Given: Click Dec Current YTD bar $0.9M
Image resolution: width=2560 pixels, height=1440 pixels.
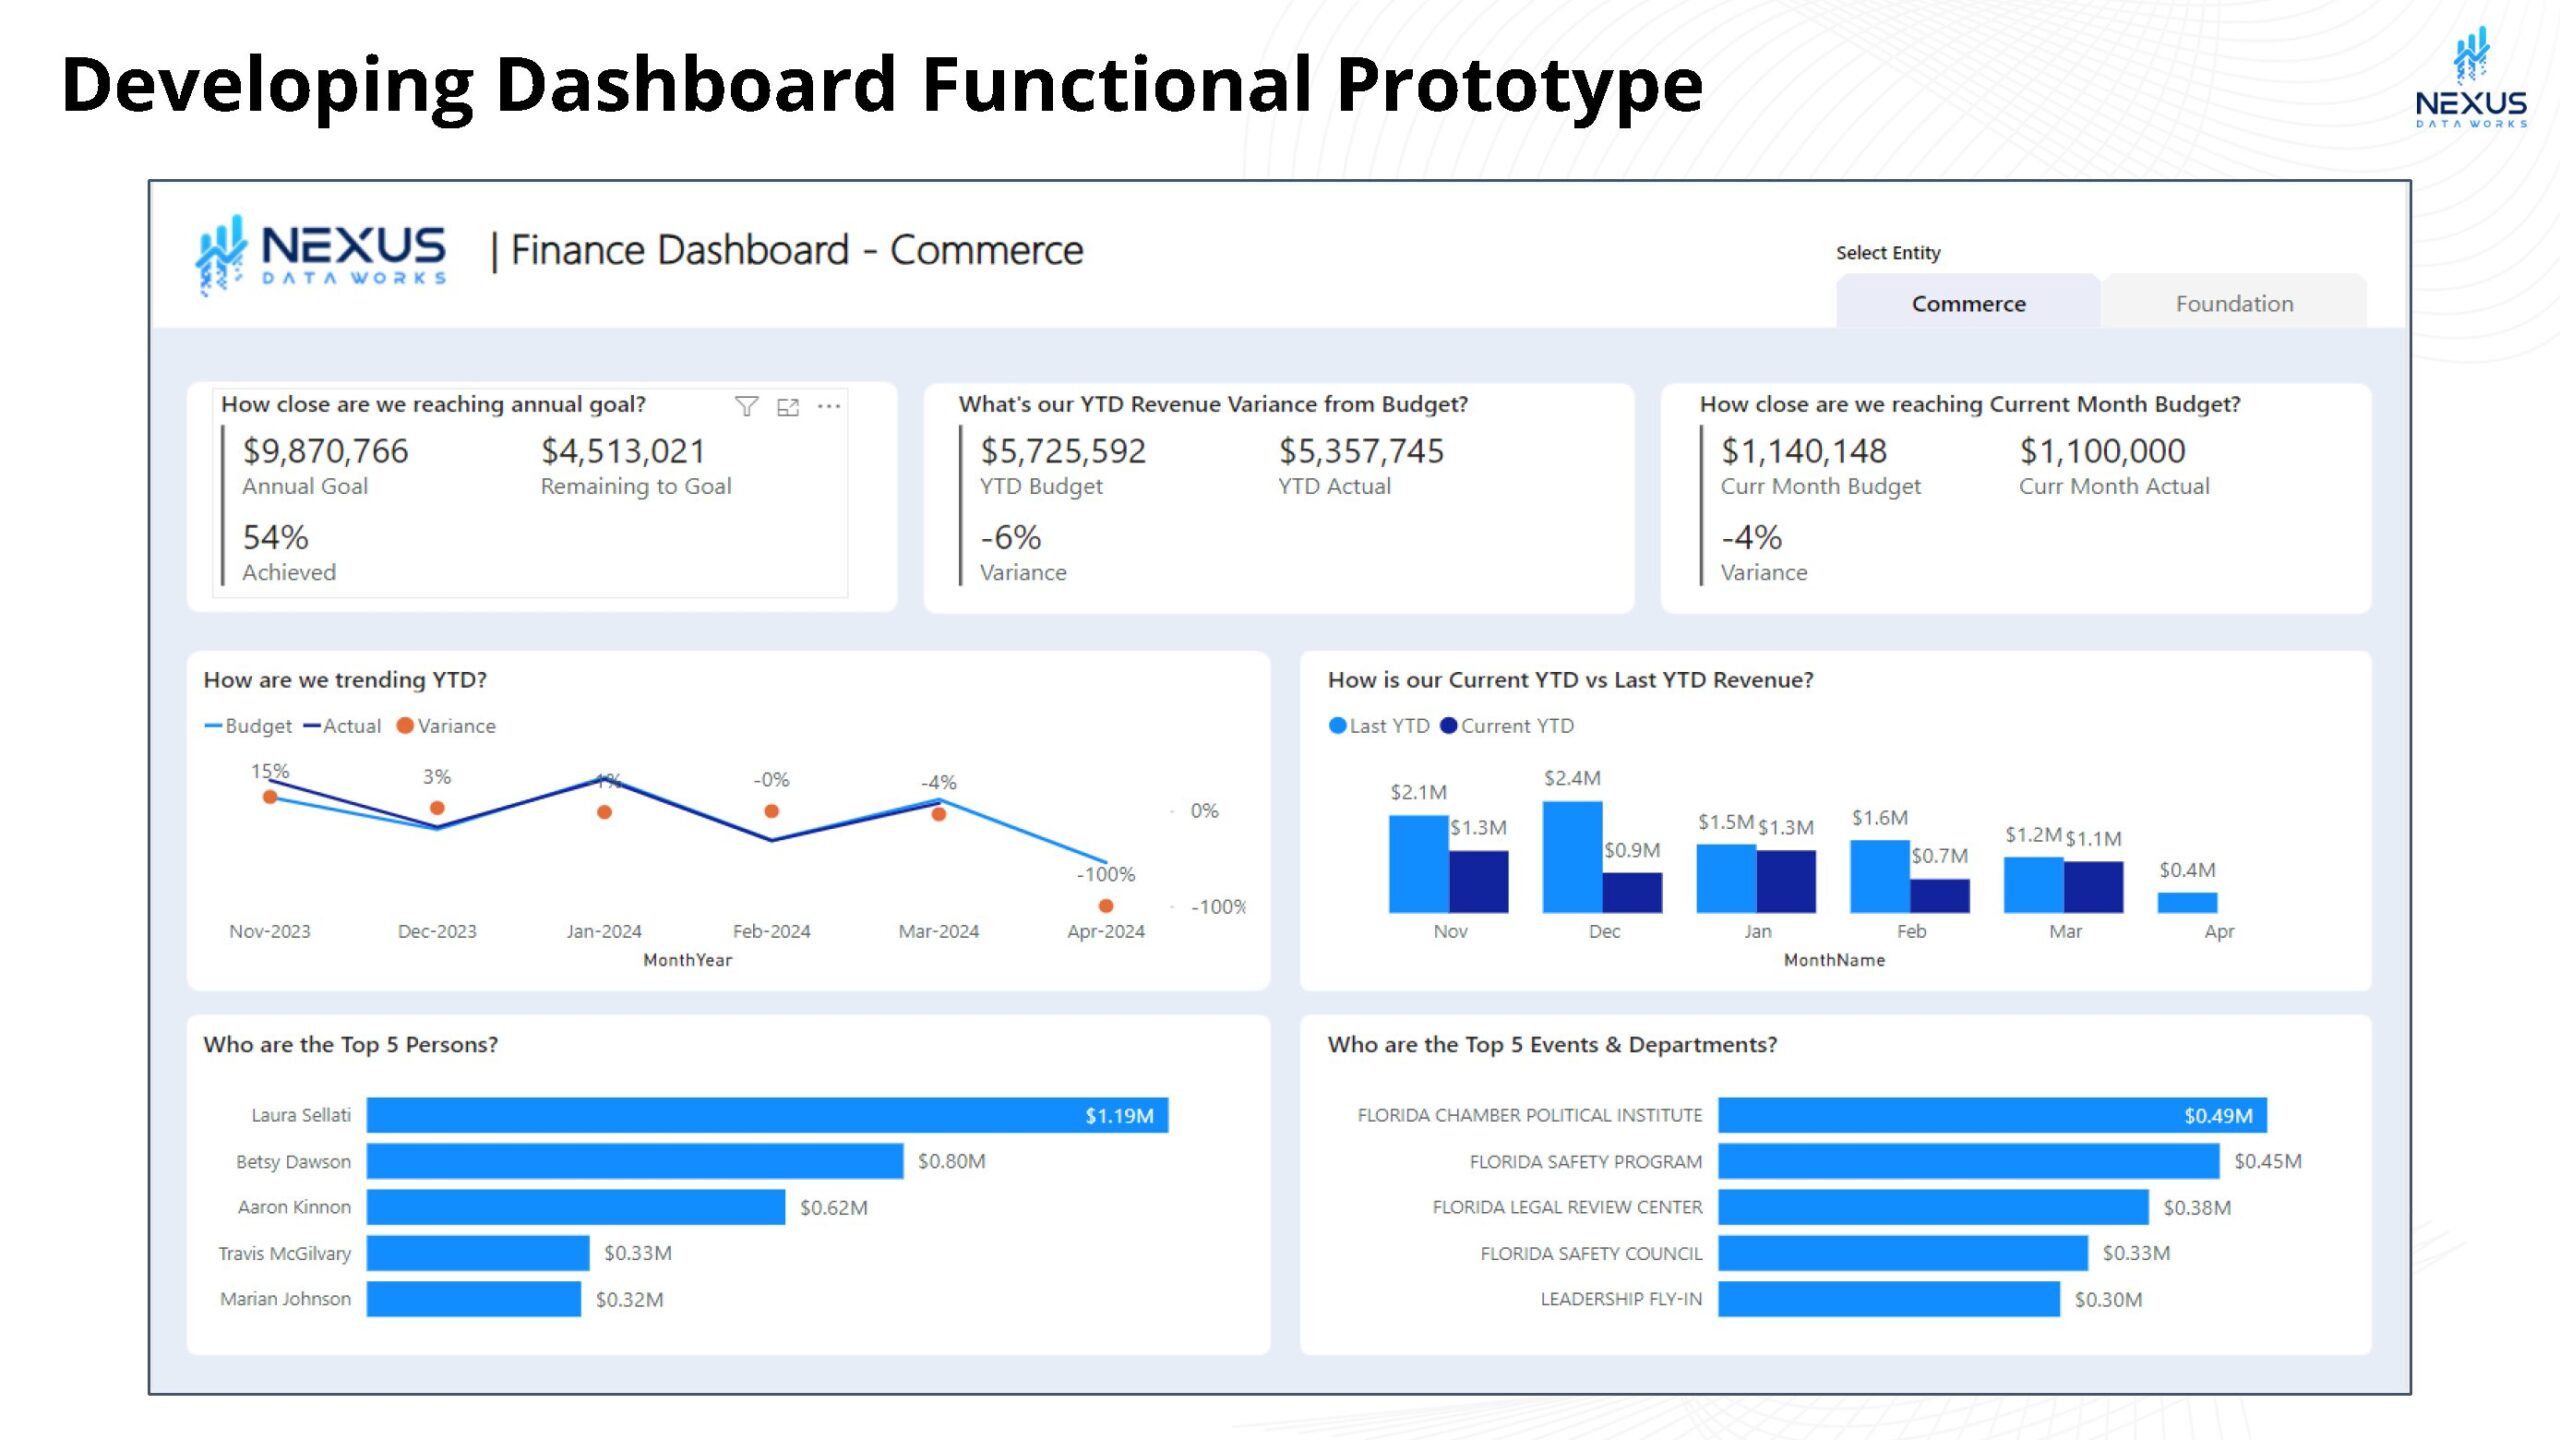Looking at the screenshot, I should (x=1633, y=893).
